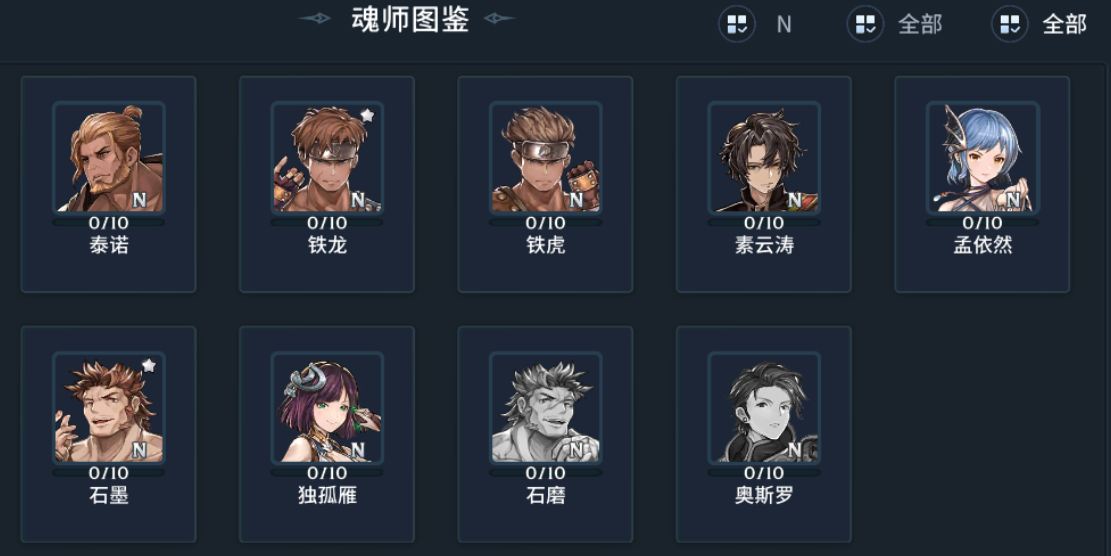Select 素云涛 character portrait
This screenshot has height=556, width=1111.
click(x=764, y=157)
